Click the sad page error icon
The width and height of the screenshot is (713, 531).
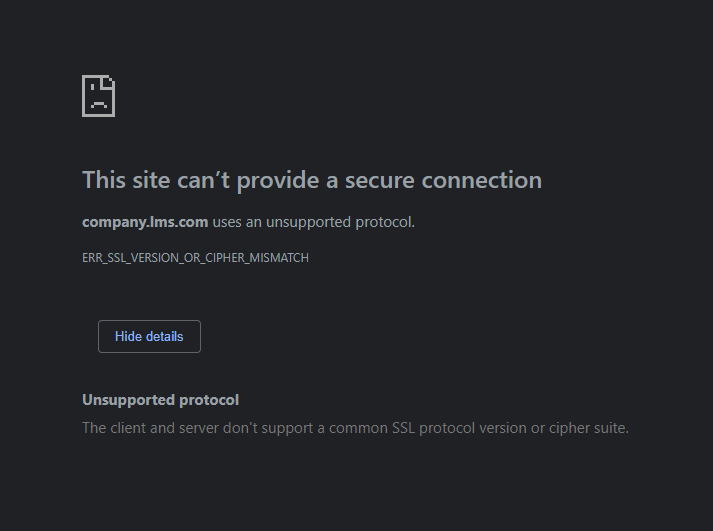click(x=99, y=96)
